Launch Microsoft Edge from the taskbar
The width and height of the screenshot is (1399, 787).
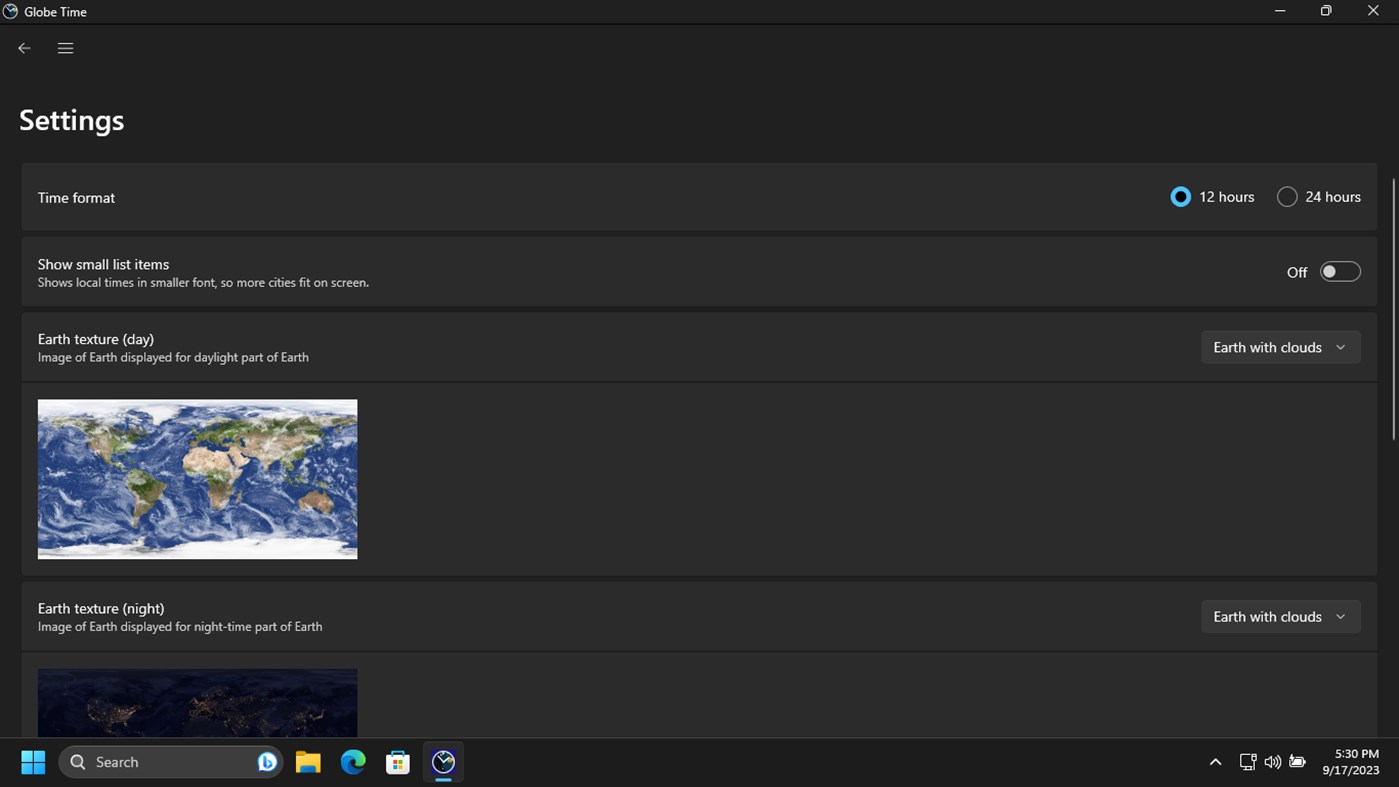click(353, 762)
